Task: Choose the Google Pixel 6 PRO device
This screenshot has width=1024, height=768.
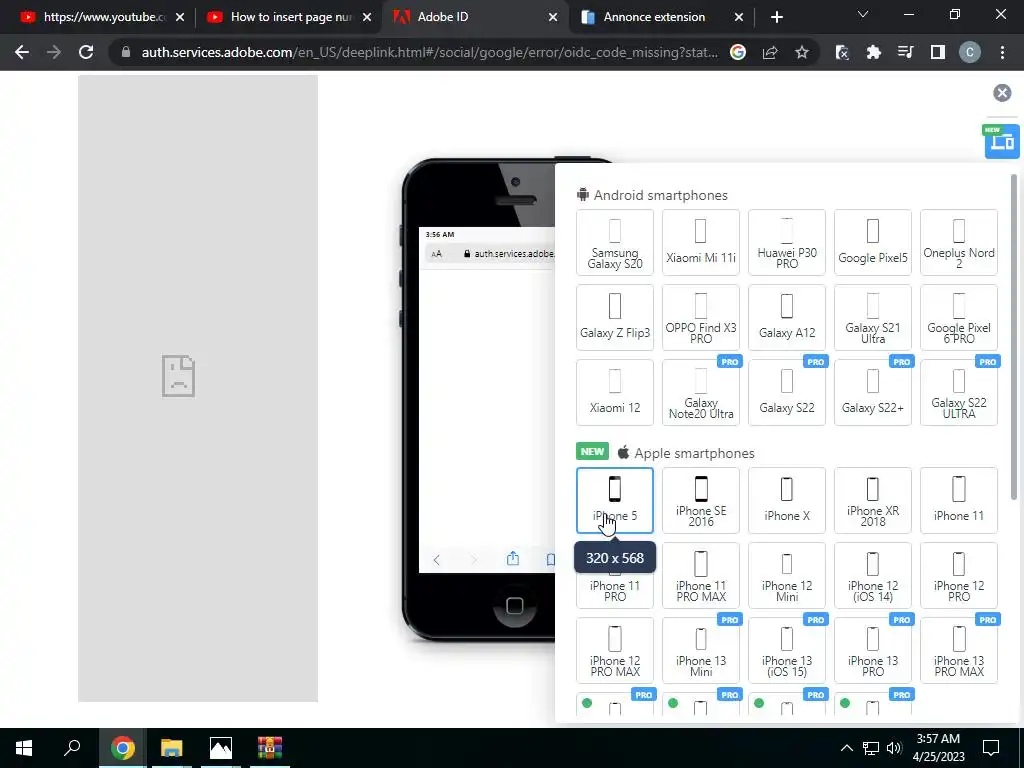Action: pos(959,318)
